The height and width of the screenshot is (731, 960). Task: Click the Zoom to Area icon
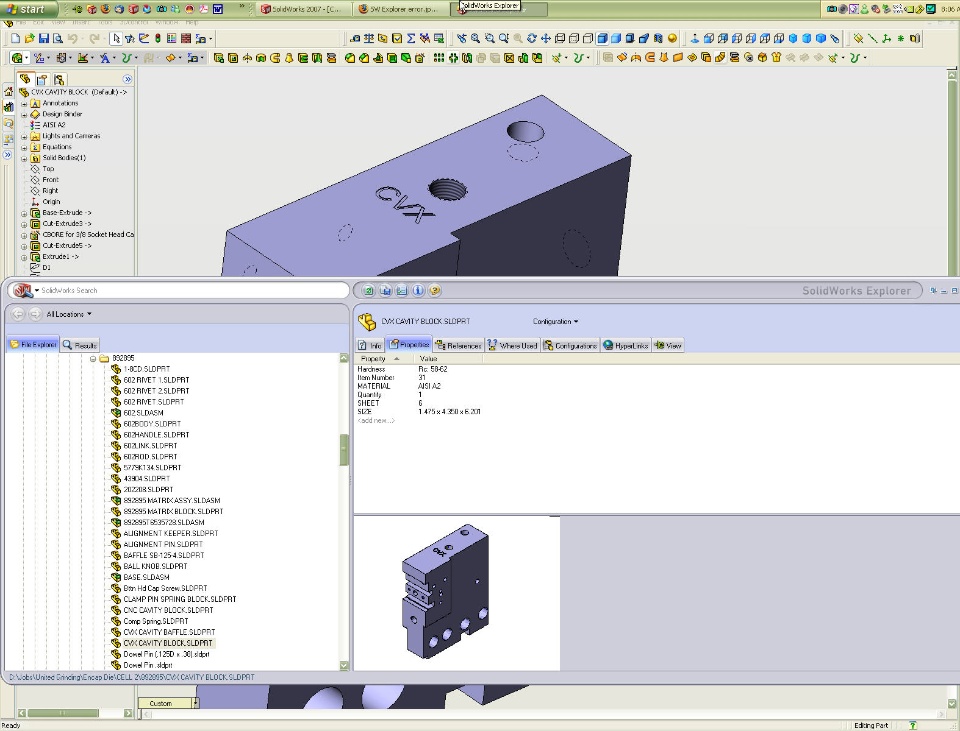(x=489, y=39)
